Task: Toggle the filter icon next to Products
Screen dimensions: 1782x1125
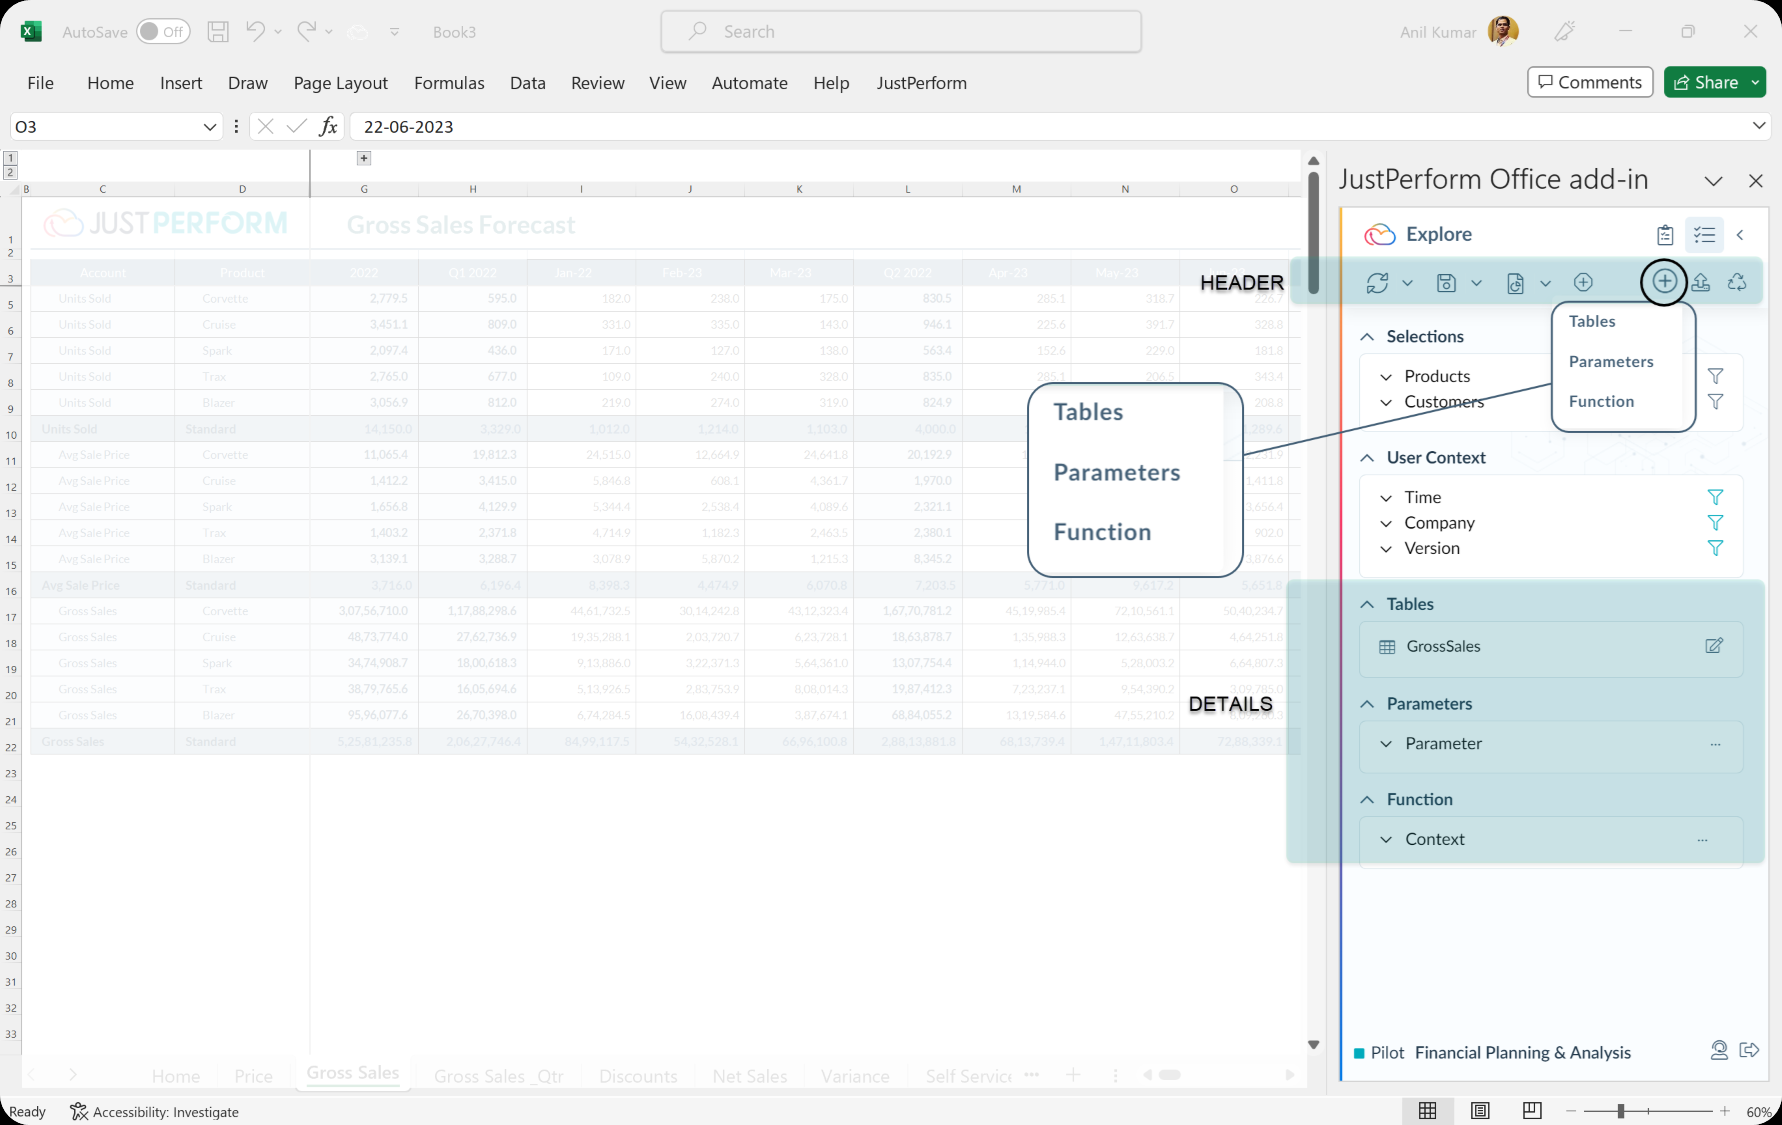Action: click(x=1717, y=375)
